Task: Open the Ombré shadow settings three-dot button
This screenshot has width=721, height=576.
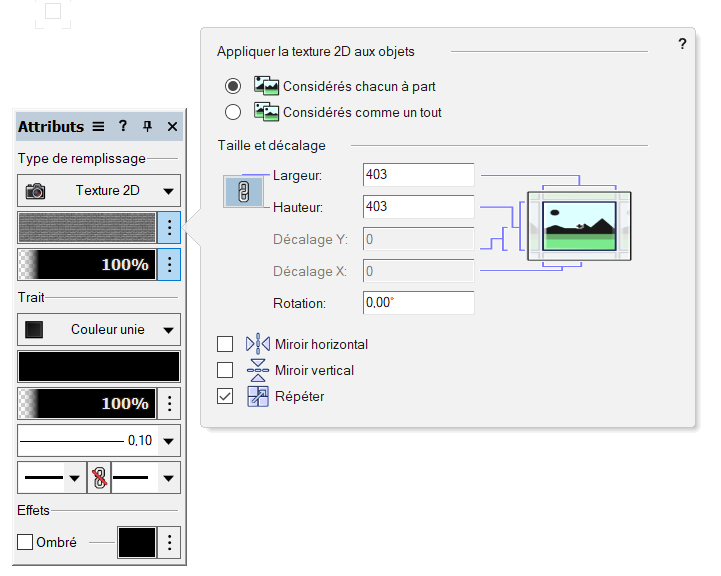Action: [x=170, y=543]
